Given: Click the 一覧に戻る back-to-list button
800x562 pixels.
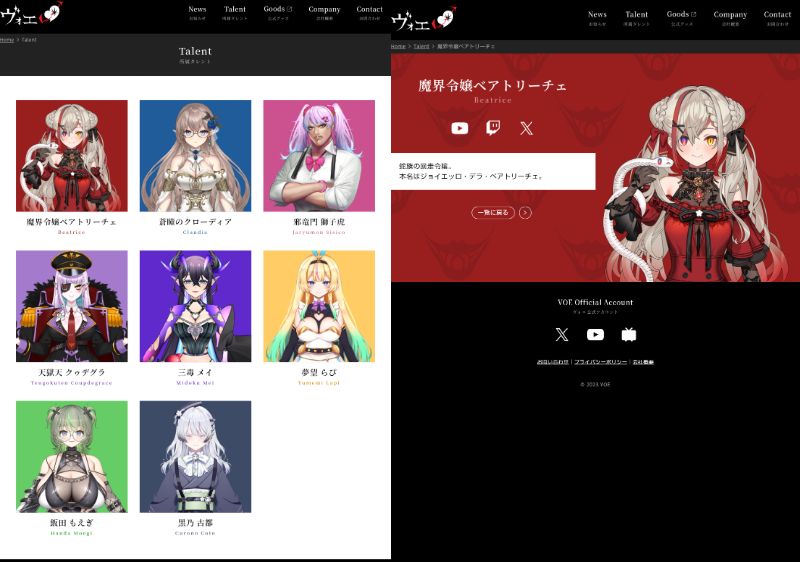Looking at the screenshot, I should point(493,212).
